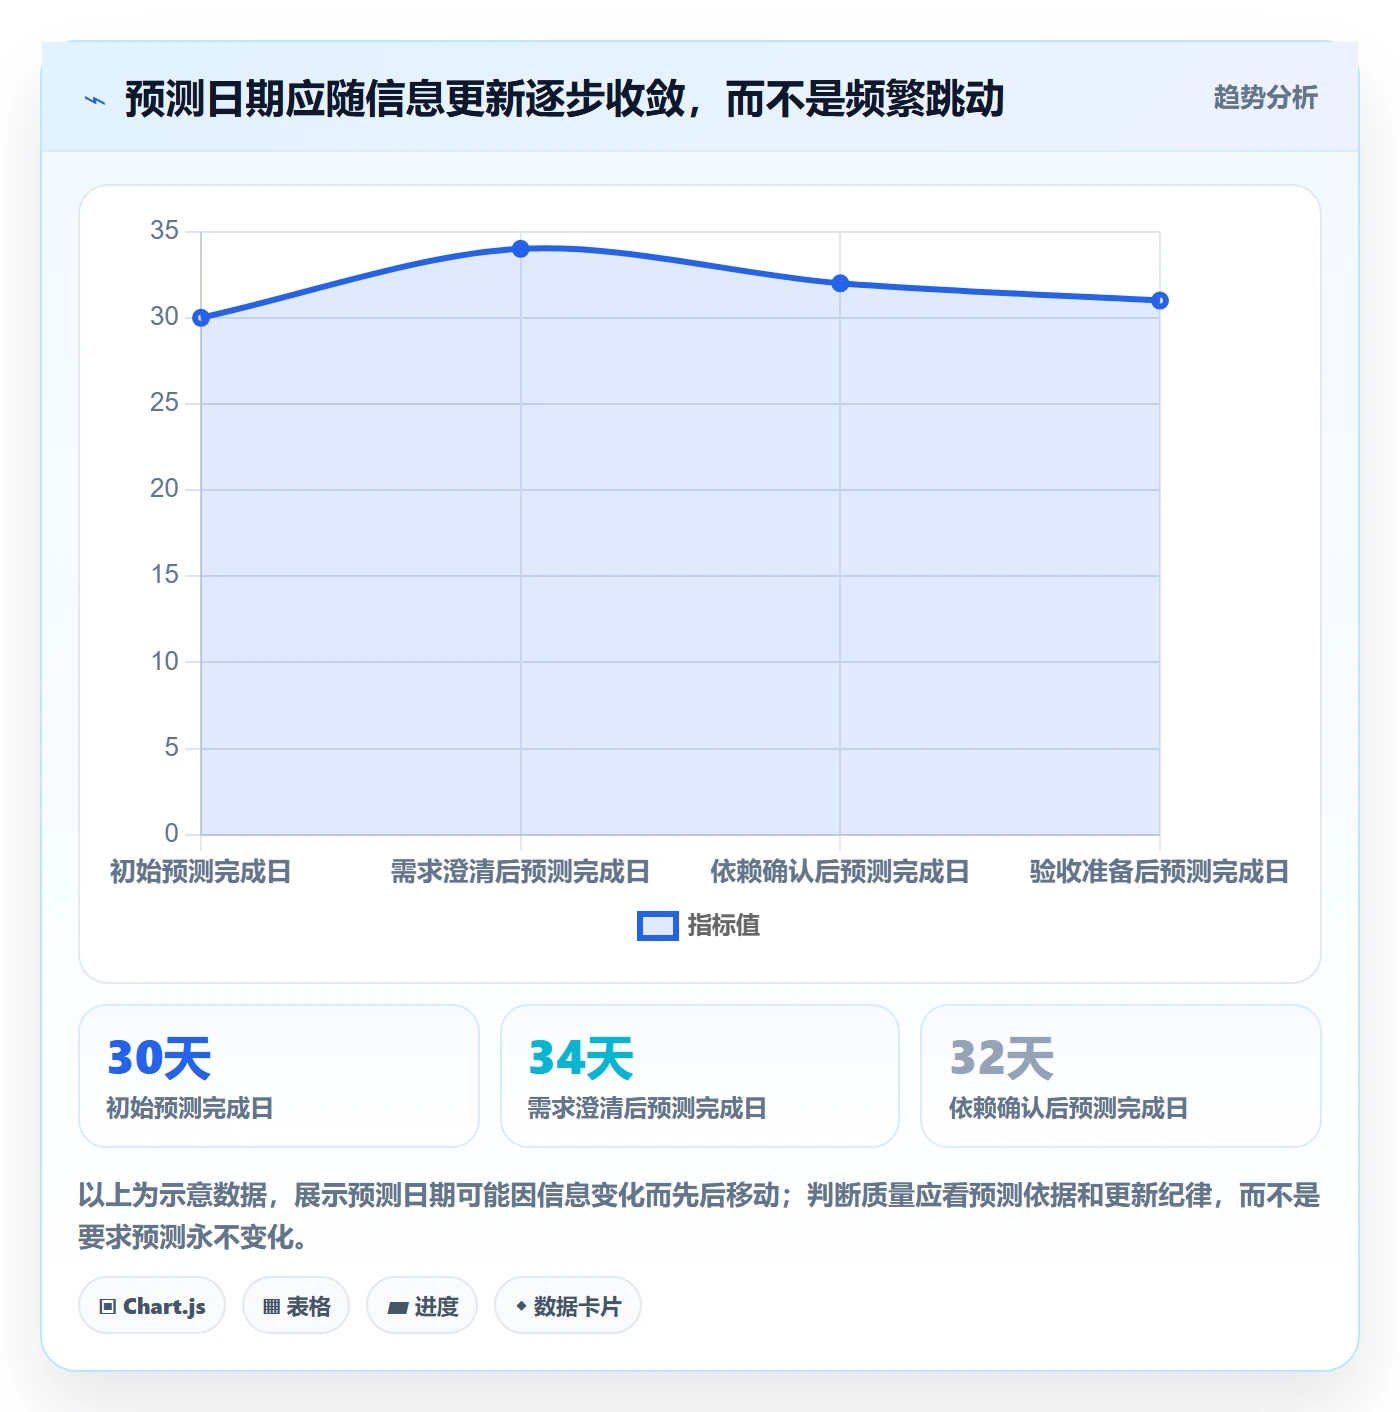Click the 表格 tag
1400x1412 pixels.
[296, 1306]
